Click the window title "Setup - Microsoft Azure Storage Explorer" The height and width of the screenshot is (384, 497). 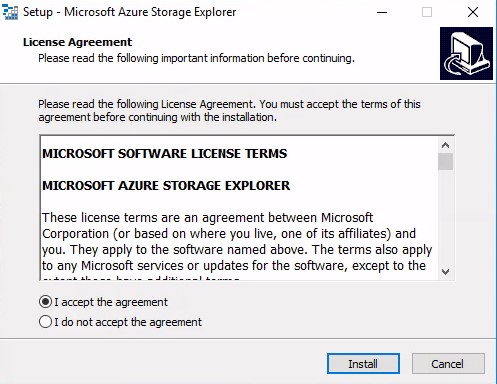coord(130,12)
